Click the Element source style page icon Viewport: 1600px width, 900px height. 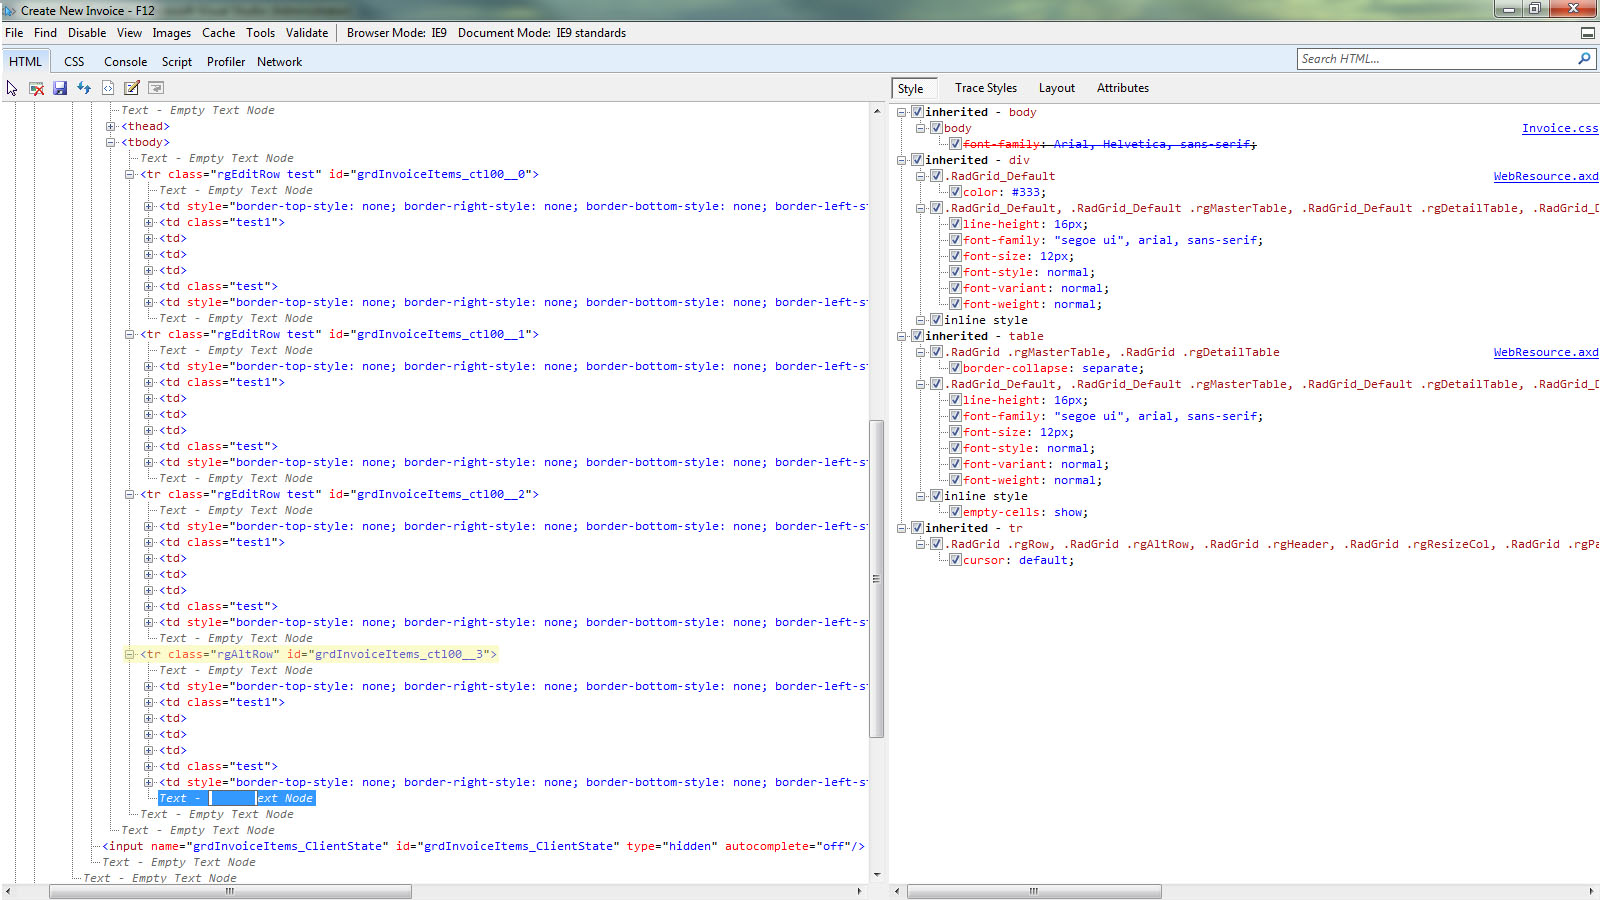[x=108, y=88]
